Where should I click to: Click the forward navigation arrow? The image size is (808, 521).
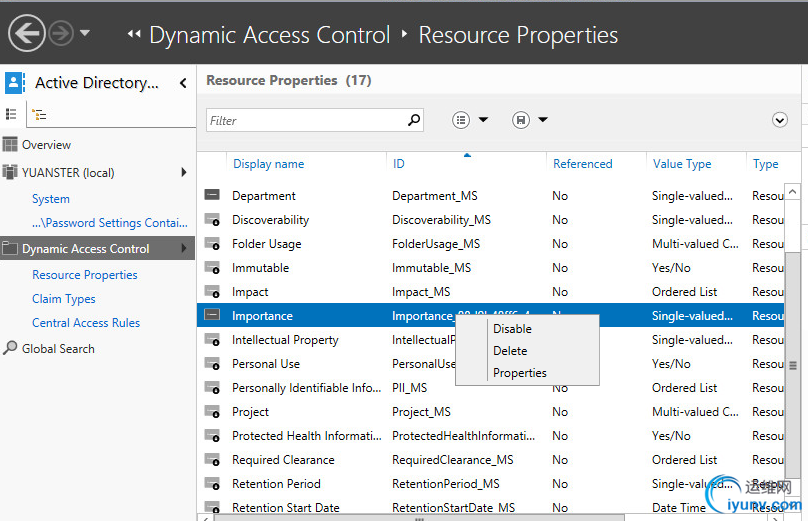click(61, 33)
